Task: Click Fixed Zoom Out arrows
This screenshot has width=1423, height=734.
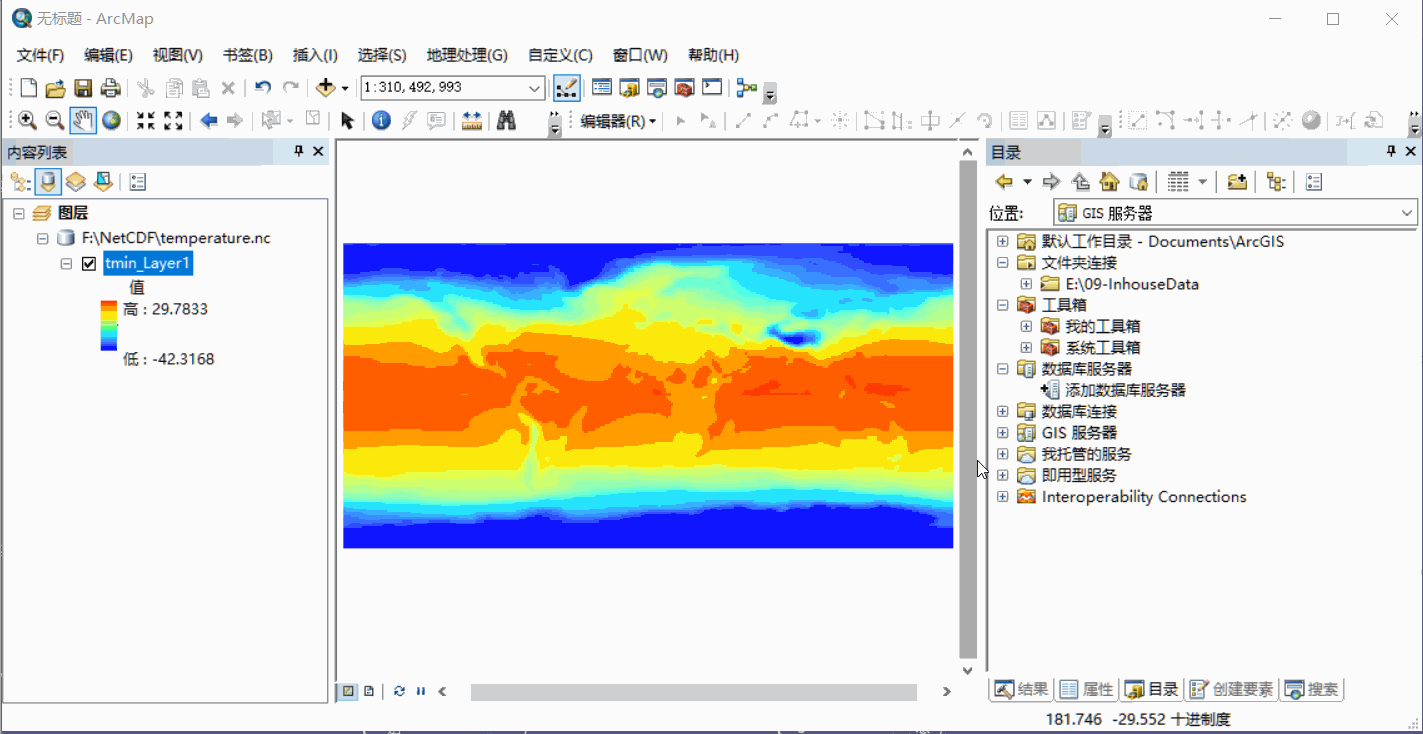Action: (x=173, y=121)
